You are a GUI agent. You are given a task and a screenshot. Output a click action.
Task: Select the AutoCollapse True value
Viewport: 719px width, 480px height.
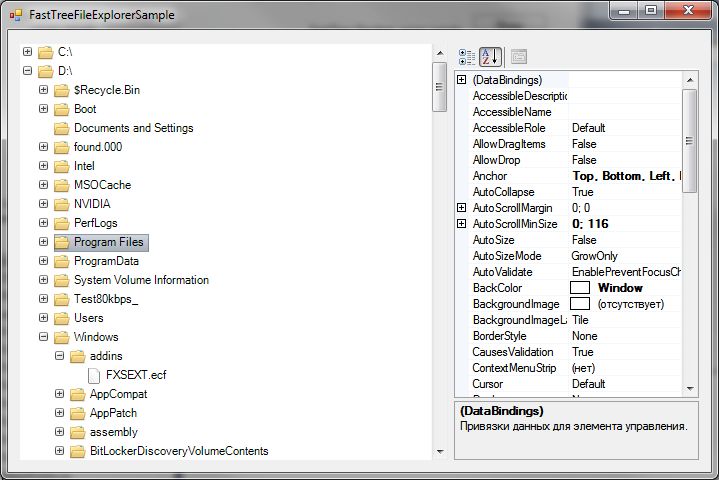click(x=583, y=192)
